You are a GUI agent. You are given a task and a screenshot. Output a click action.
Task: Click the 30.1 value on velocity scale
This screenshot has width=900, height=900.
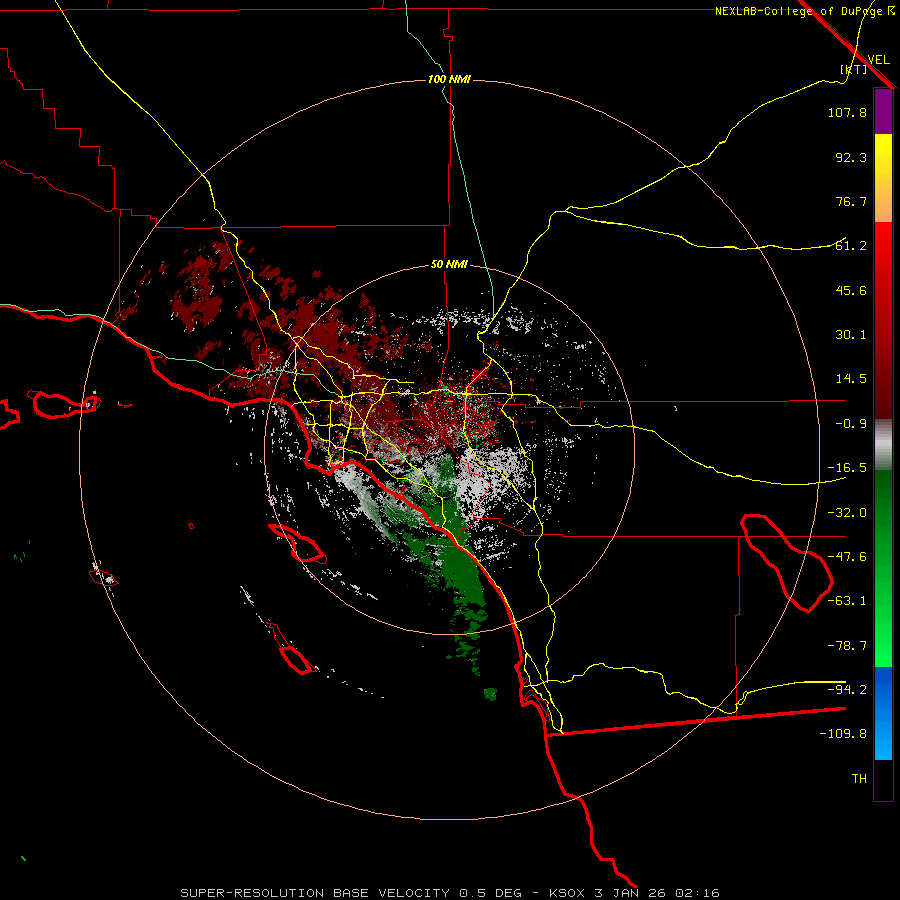851,335
